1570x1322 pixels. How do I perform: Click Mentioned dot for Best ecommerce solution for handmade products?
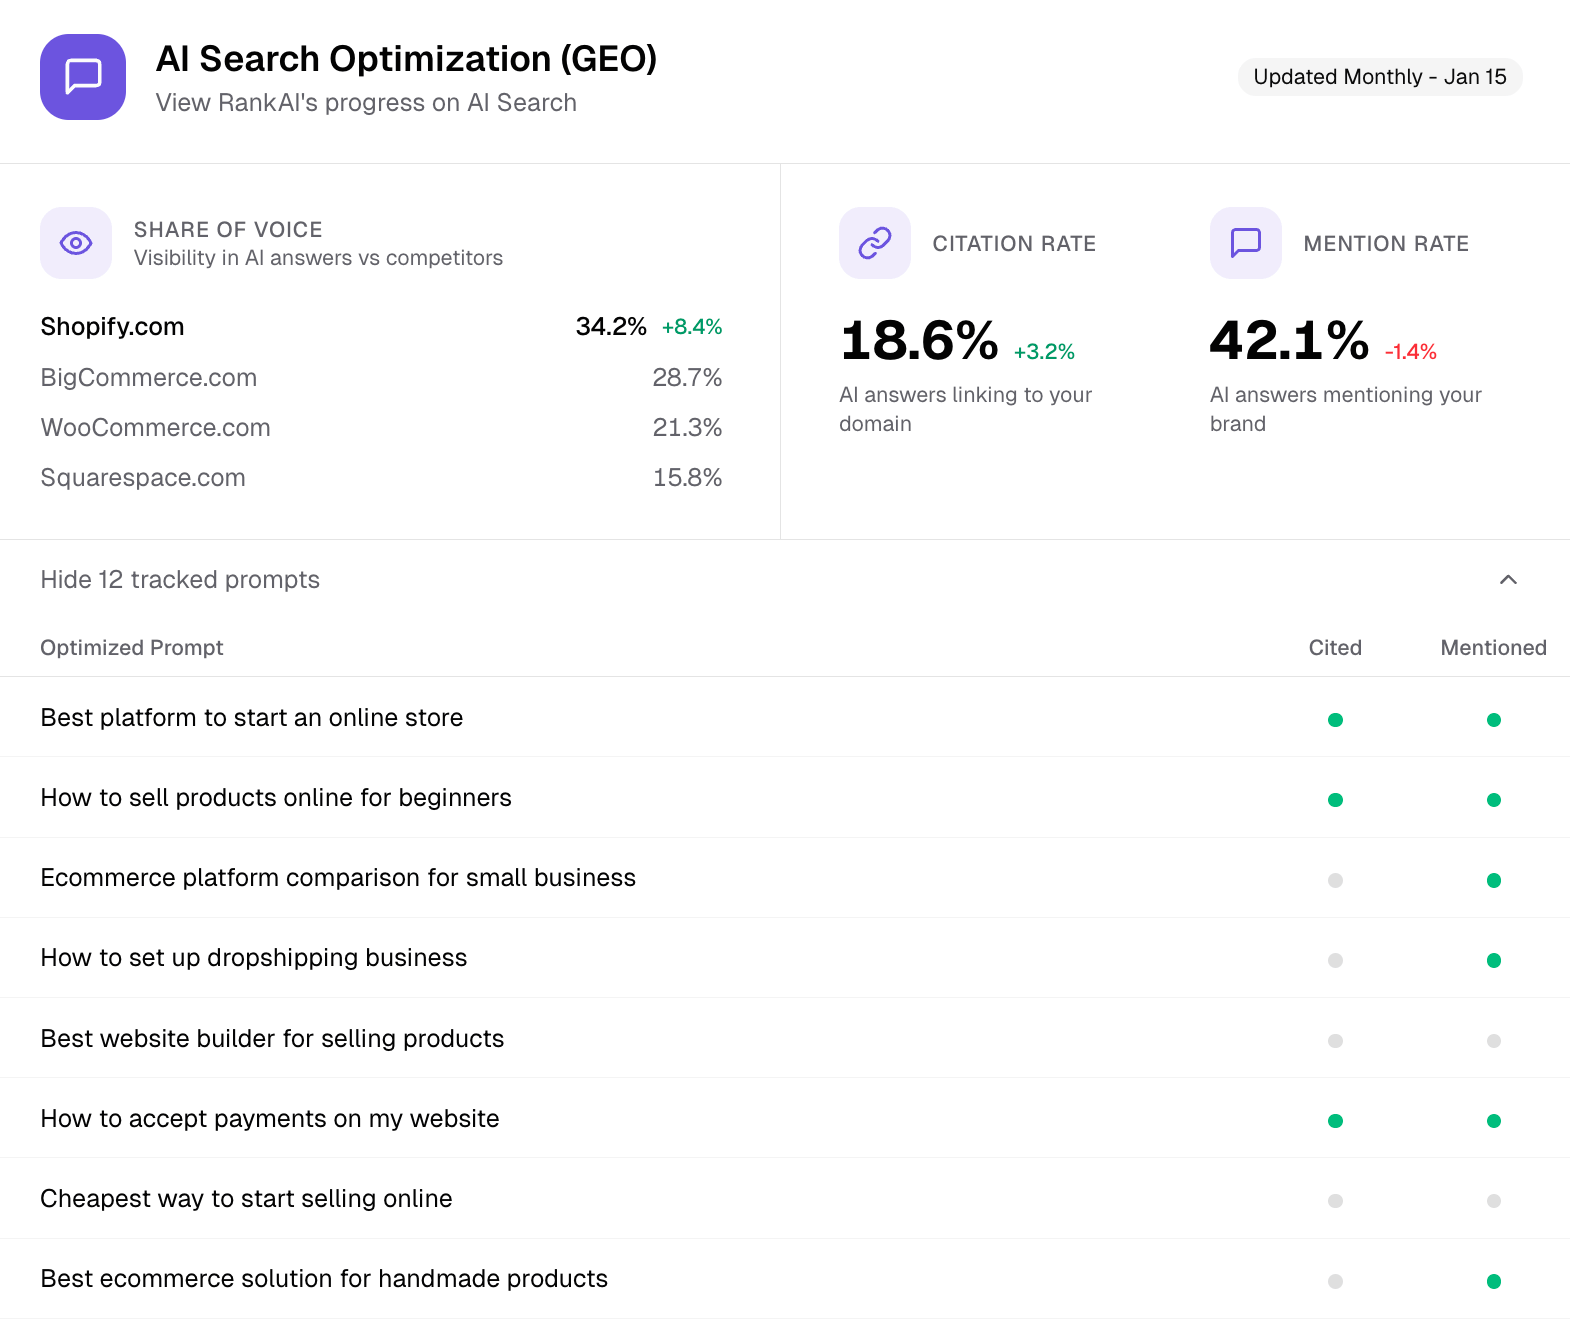click(x=1493, y=1281)
